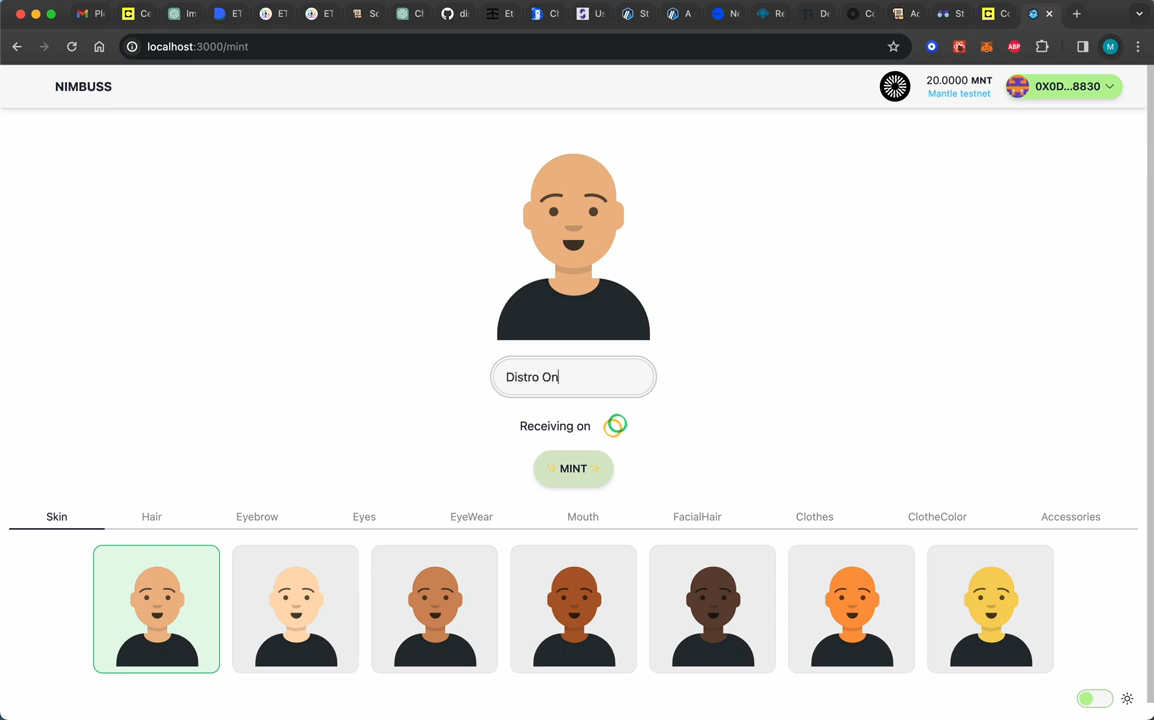Switch to the Gmail tab

(x=92, y=13)
